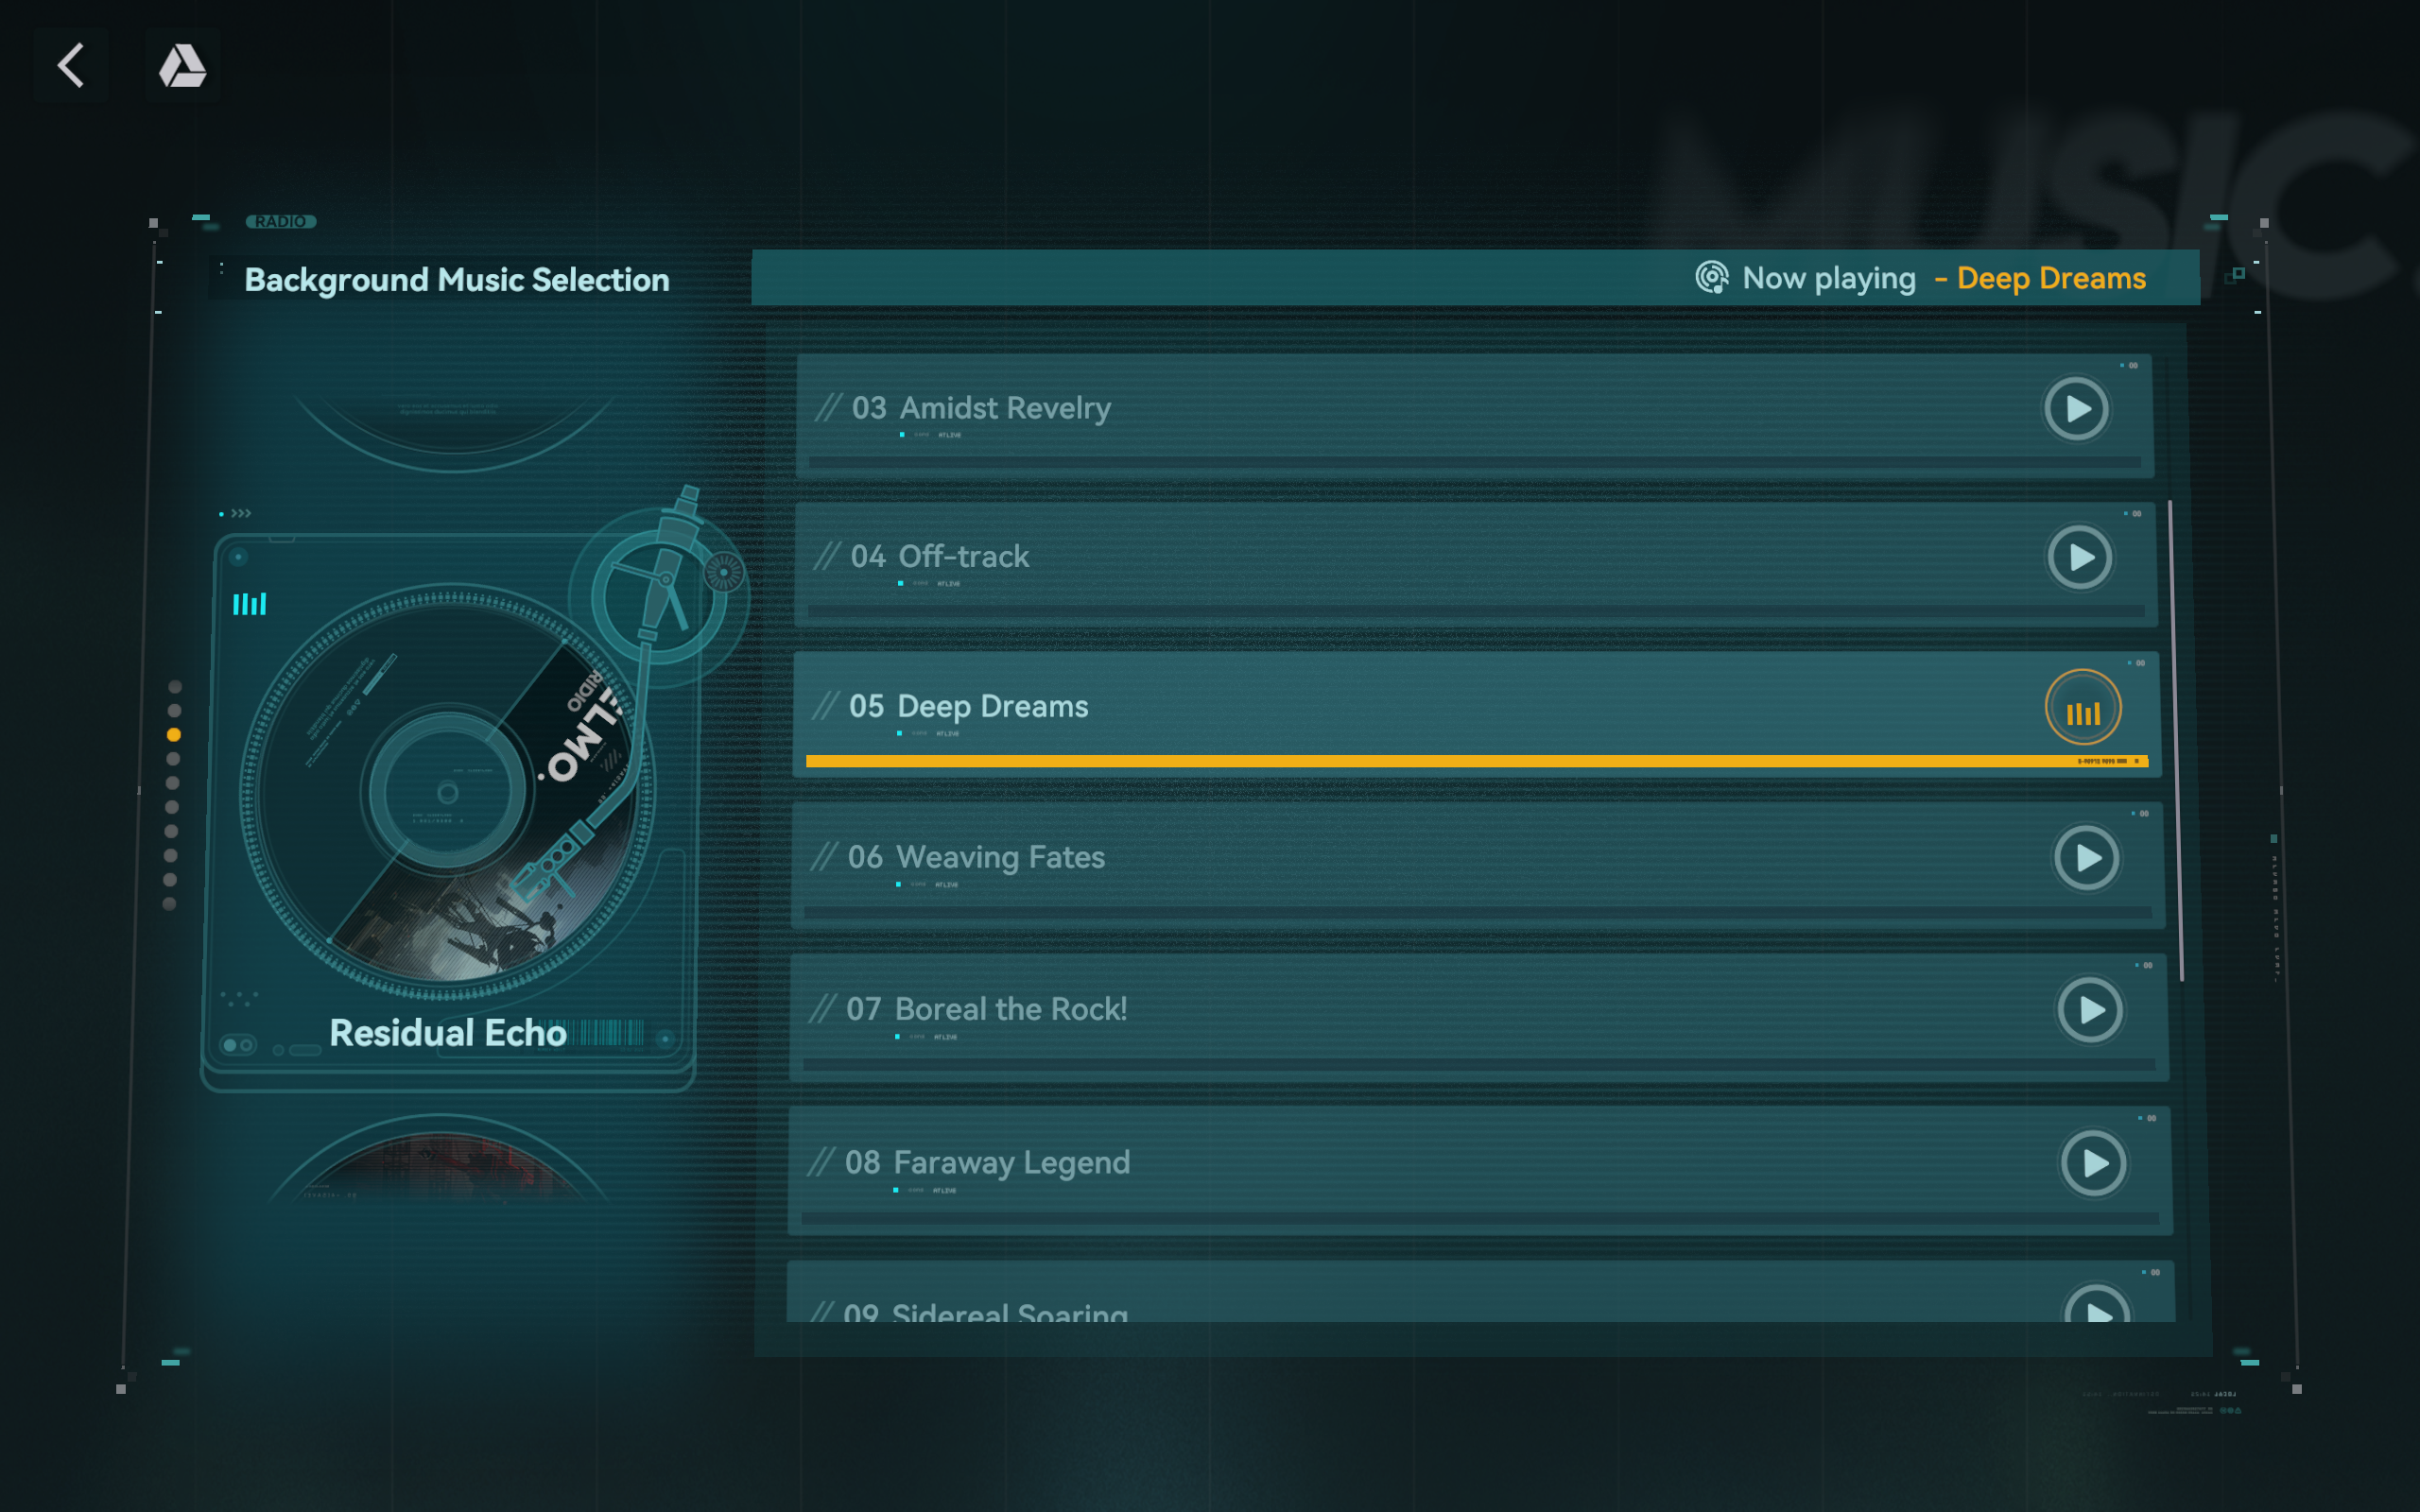Image resolution: width=2420 pixels, height=1512 pixels.
Task: Select the bottommost album page dot
Action: coord(169,904)
